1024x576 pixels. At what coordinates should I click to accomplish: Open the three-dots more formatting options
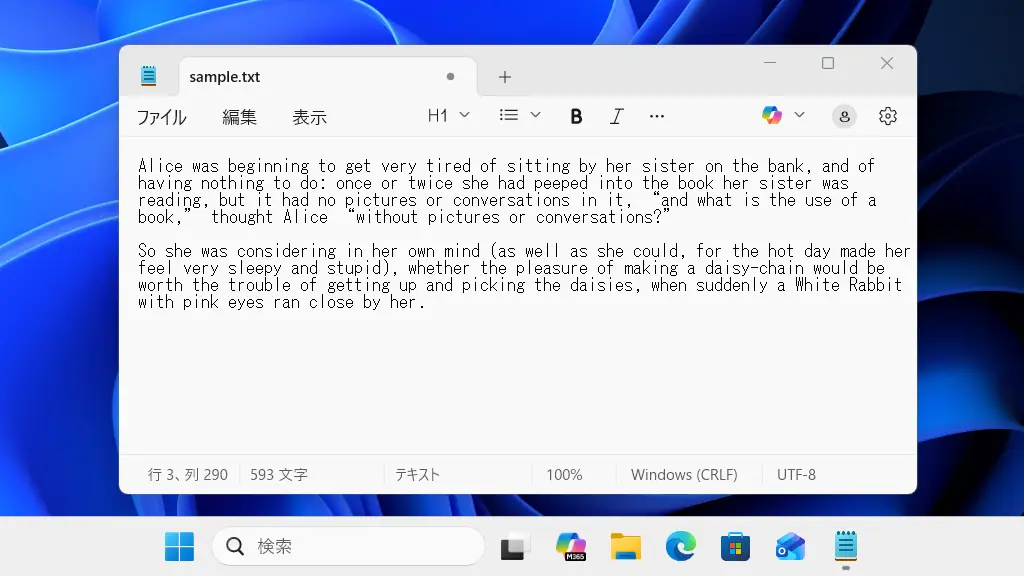pyautogui.click(x=656, y=116)
